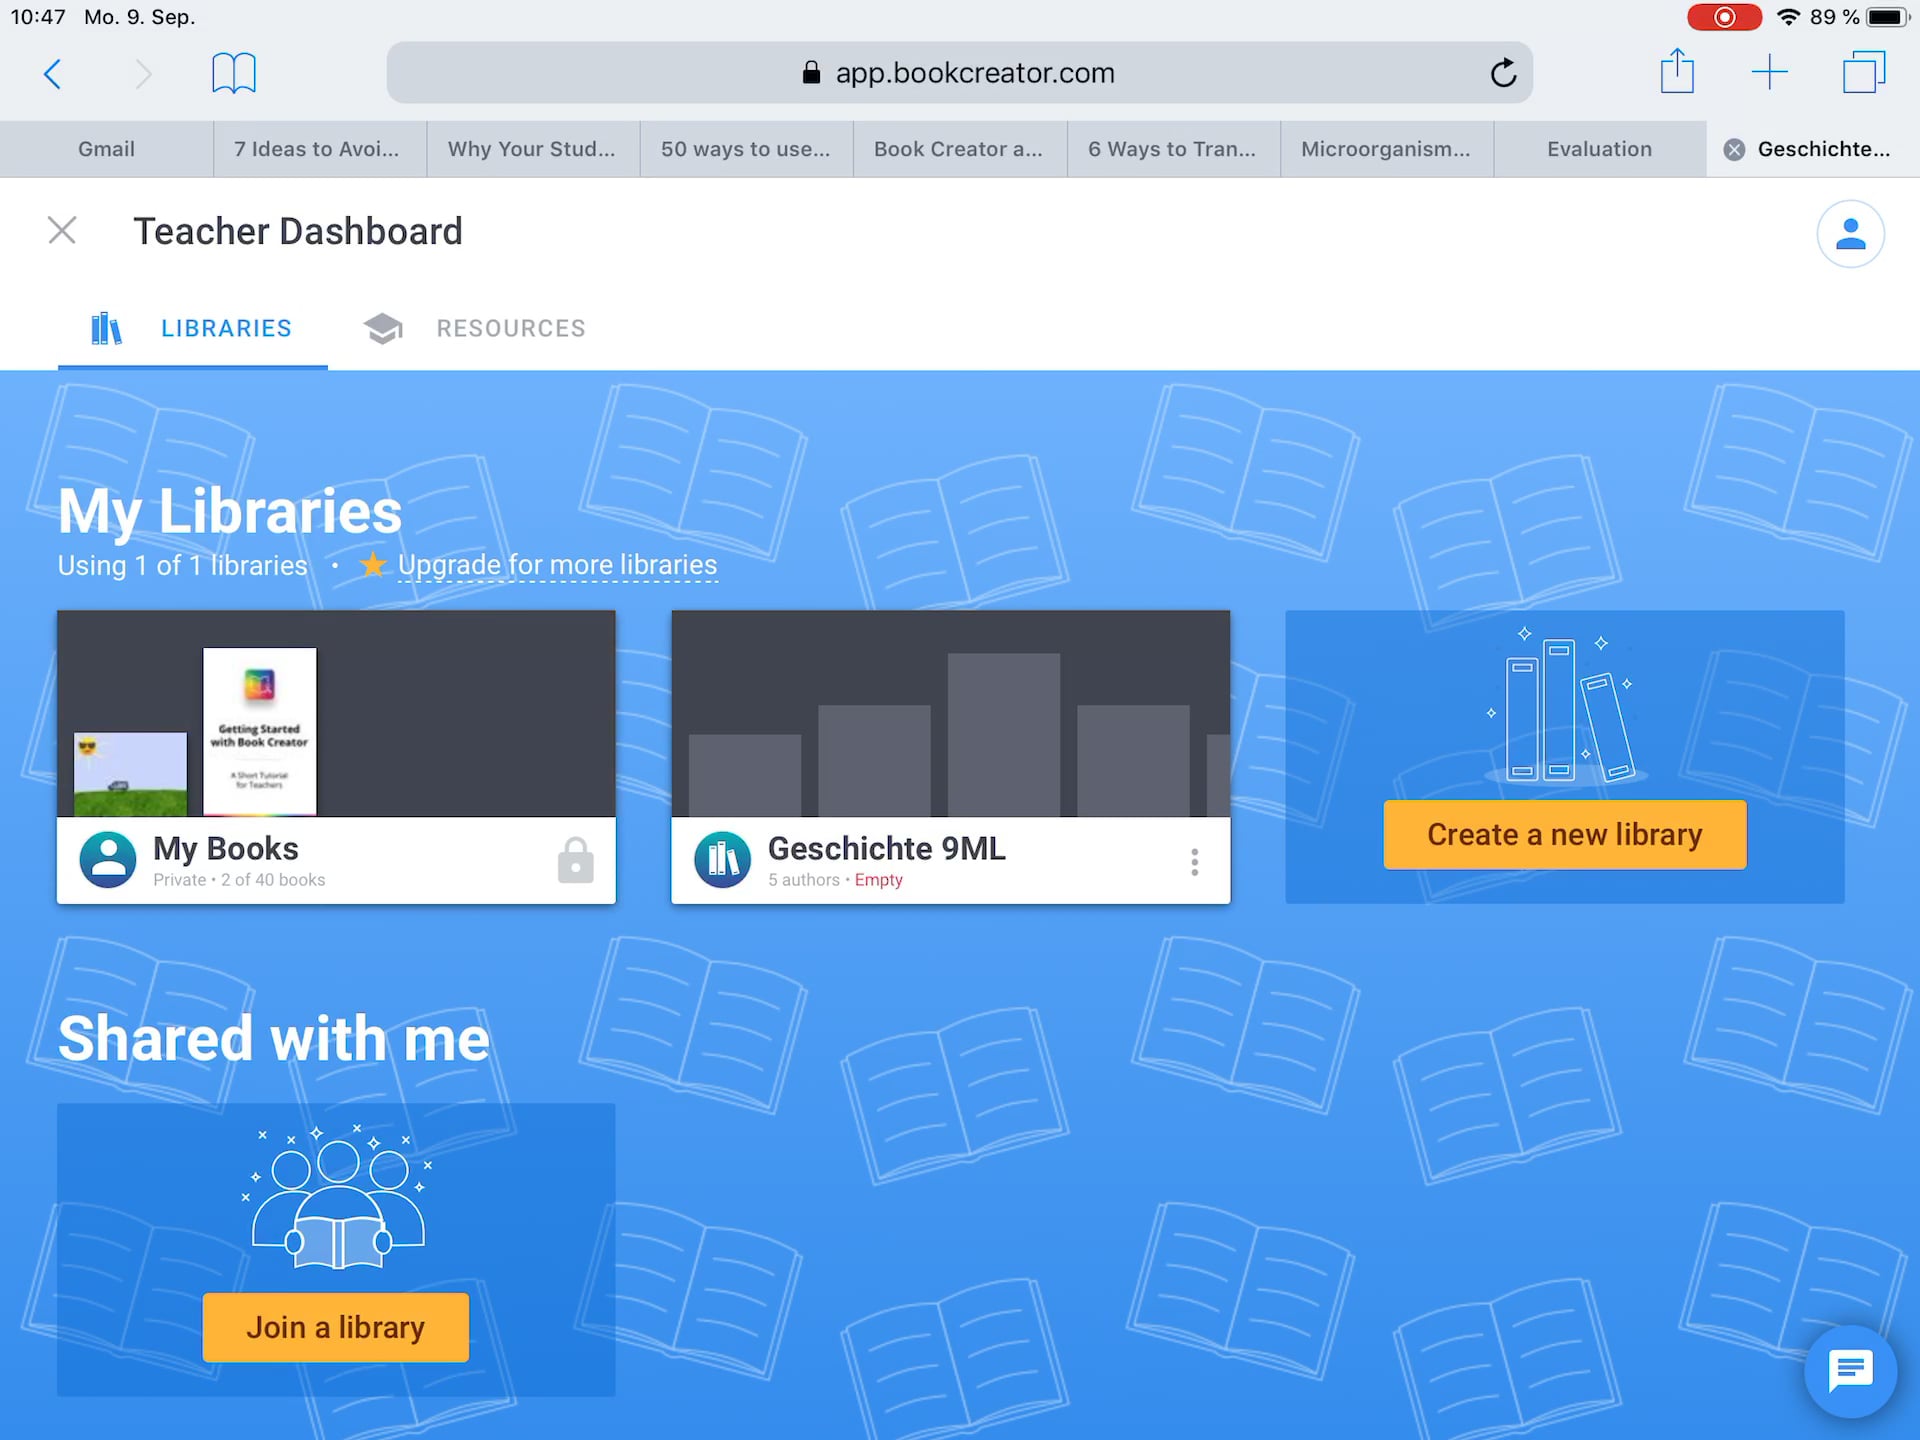Open the 7 Ideas to Avoi... tab
This screenshot has width=1920, height=1440.
[x=320, y=149]
